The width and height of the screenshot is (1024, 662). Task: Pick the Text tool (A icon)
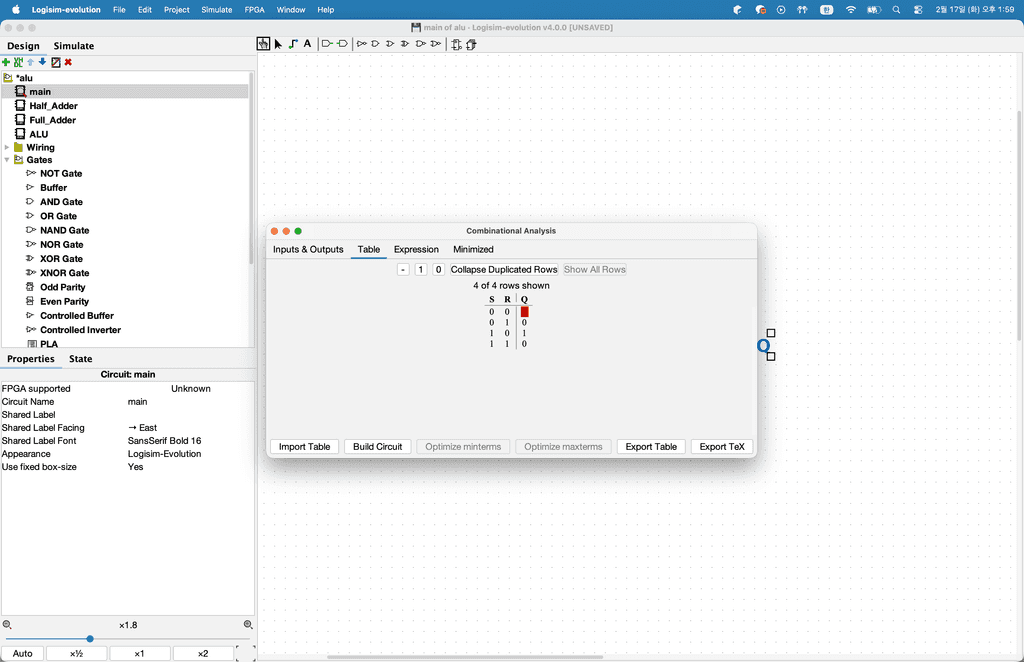pos(307,44)
